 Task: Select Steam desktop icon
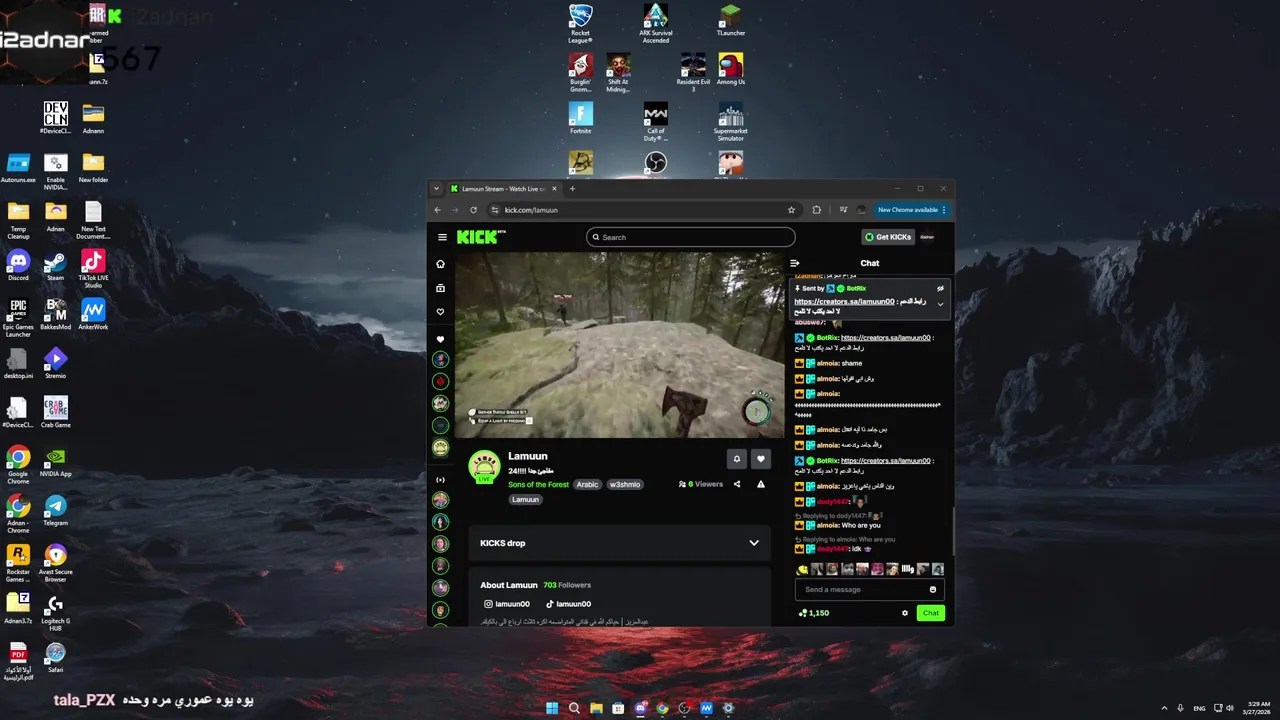coord(55,266)
